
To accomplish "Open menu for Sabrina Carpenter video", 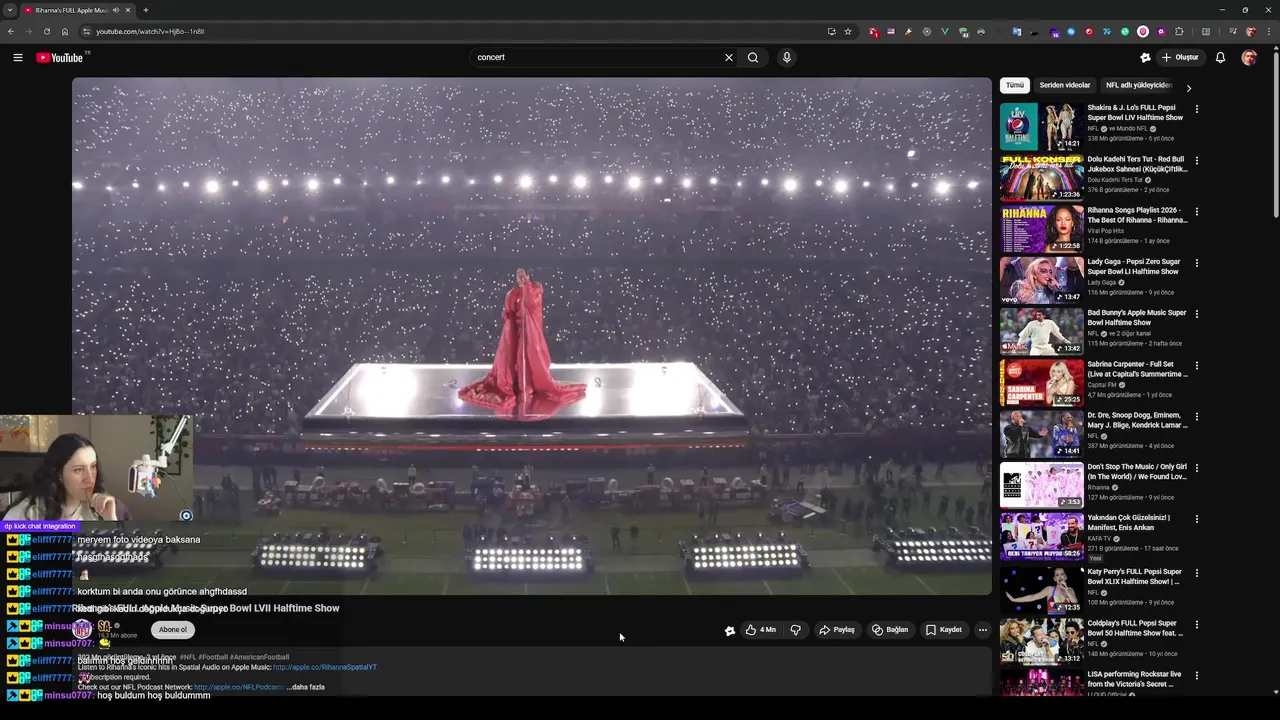I will click(x=1197, y=366).
